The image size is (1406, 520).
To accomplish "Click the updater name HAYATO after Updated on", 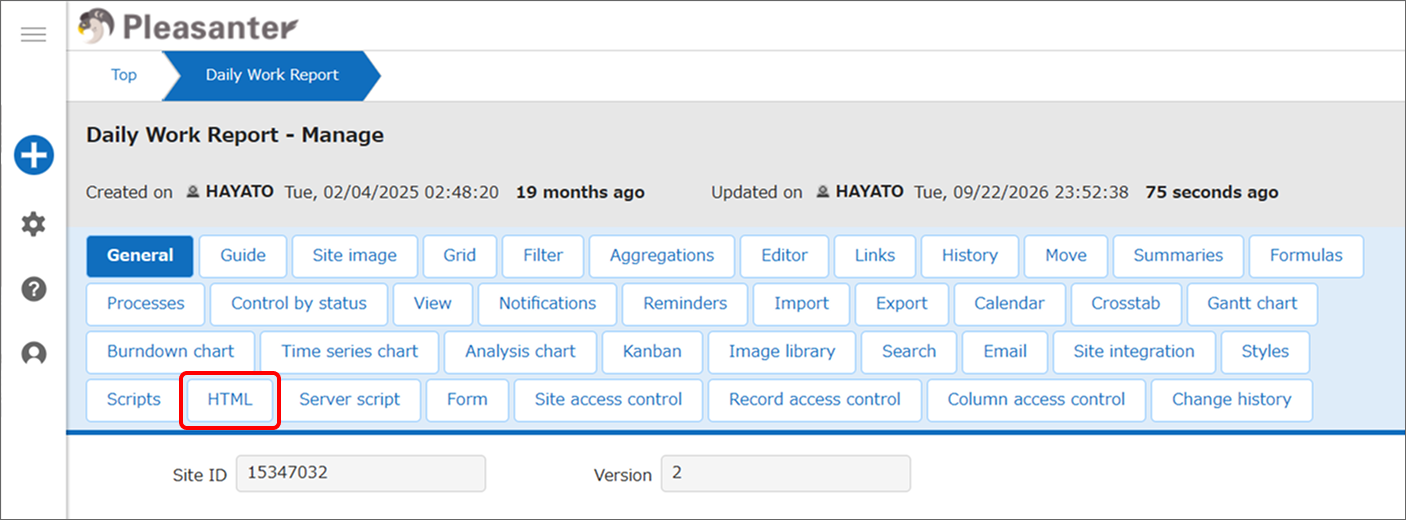I will coord(869,192).
